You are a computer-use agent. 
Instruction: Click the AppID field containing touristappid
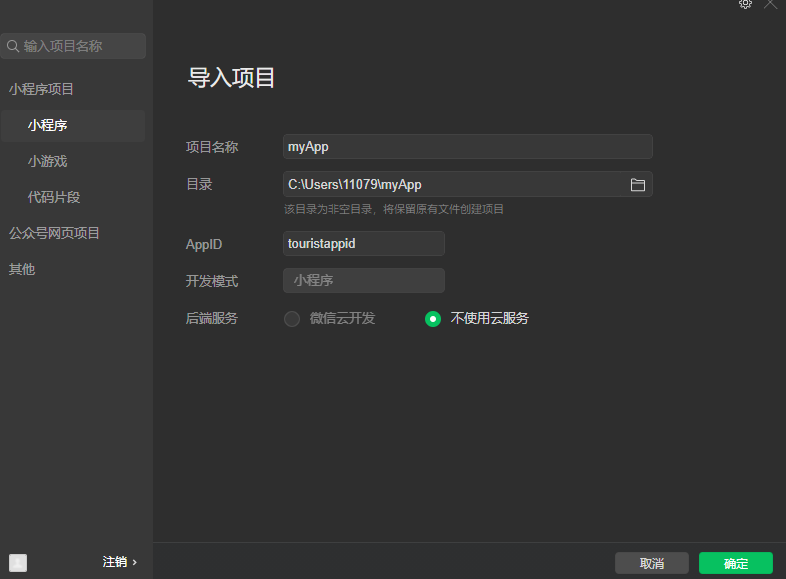coord(364,243)
